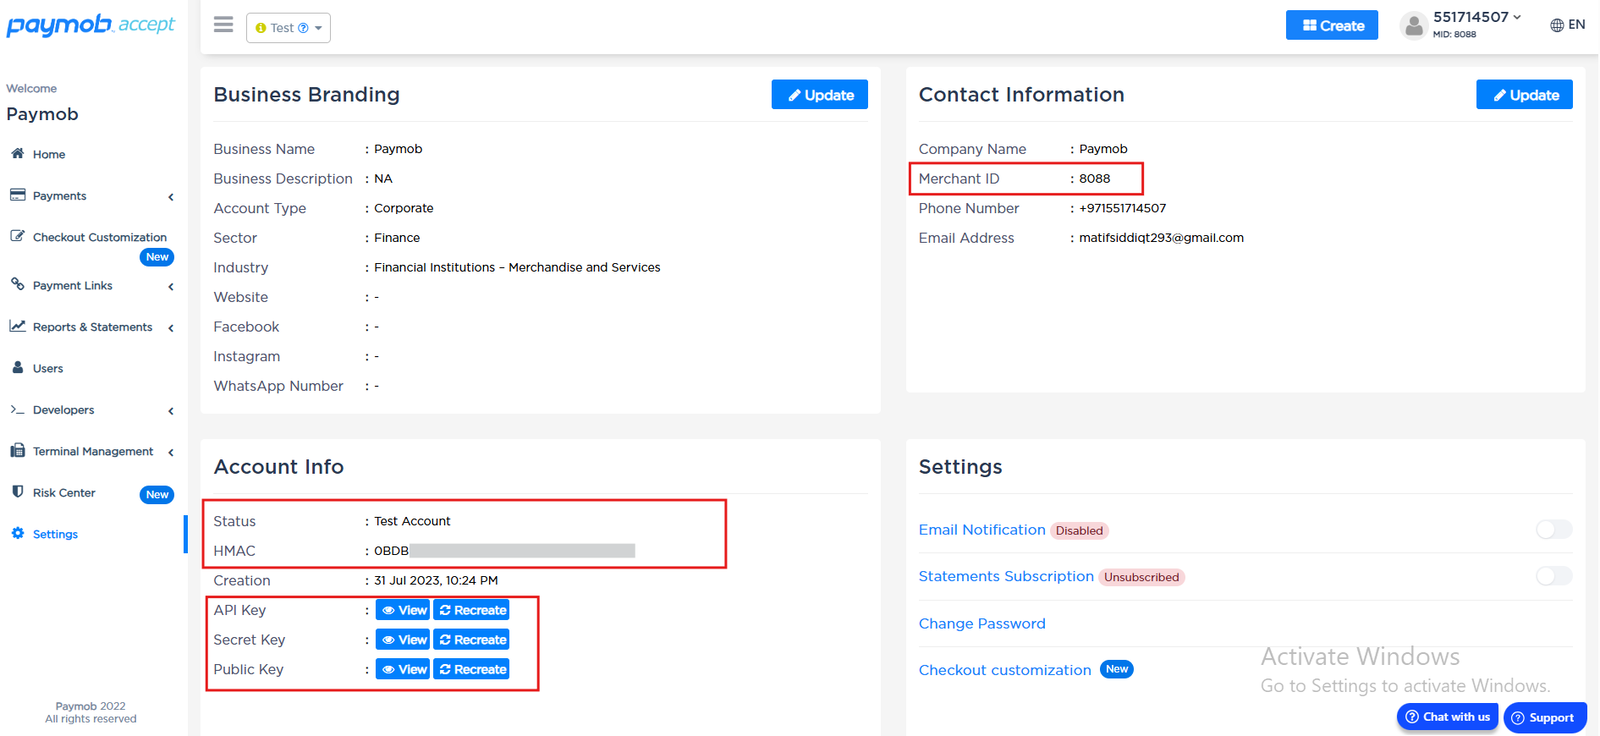Click the Checkout Customization edit icon

click(x=17, y=236)
